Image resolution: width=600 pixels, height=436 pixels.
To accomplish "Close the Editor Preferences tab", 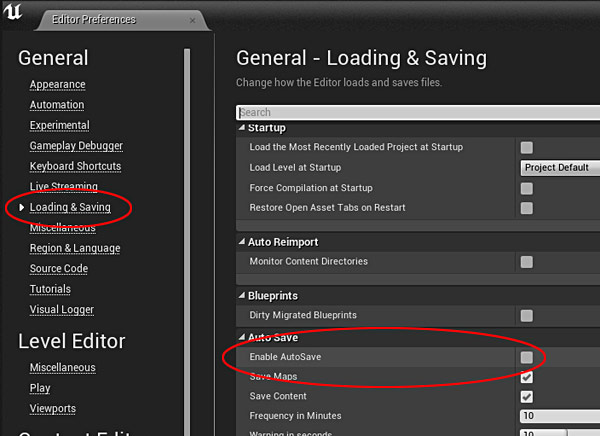I will (x=193, y=20).
